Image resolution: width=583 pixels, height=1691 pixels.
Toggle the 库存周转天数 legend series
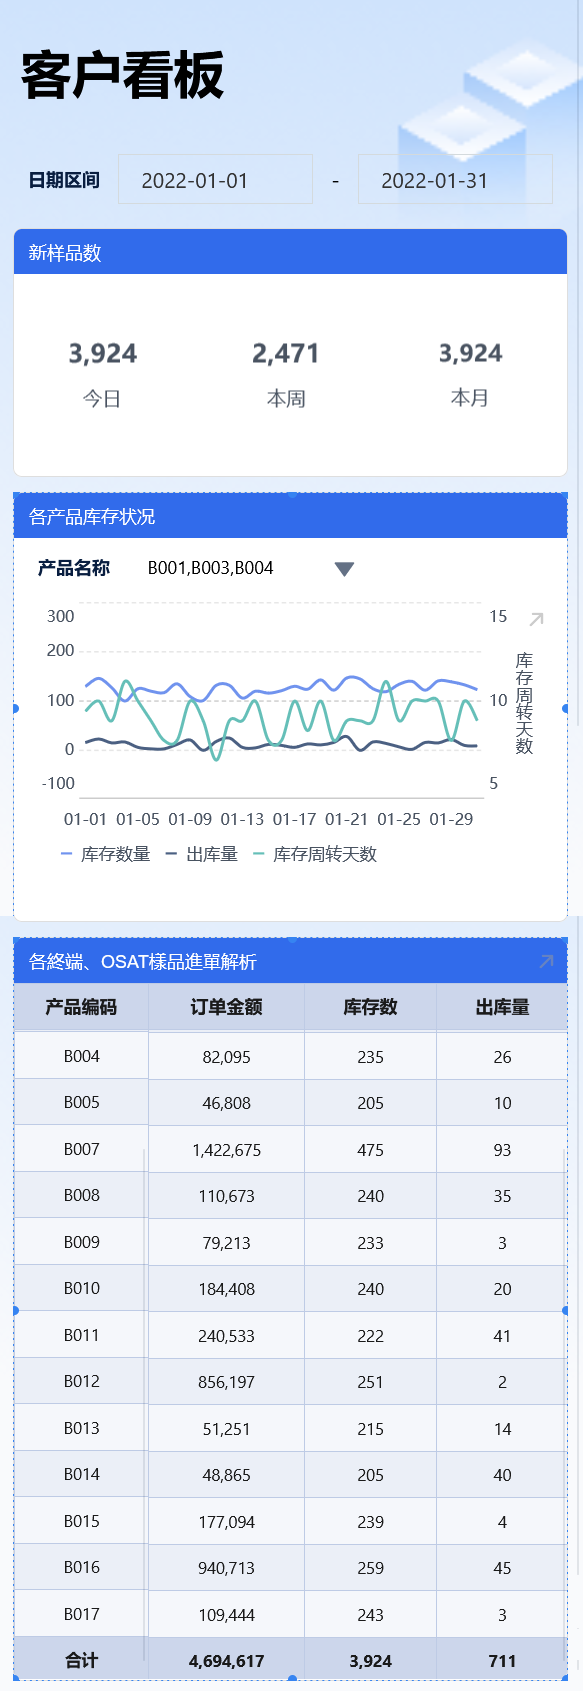coord(315,854)
